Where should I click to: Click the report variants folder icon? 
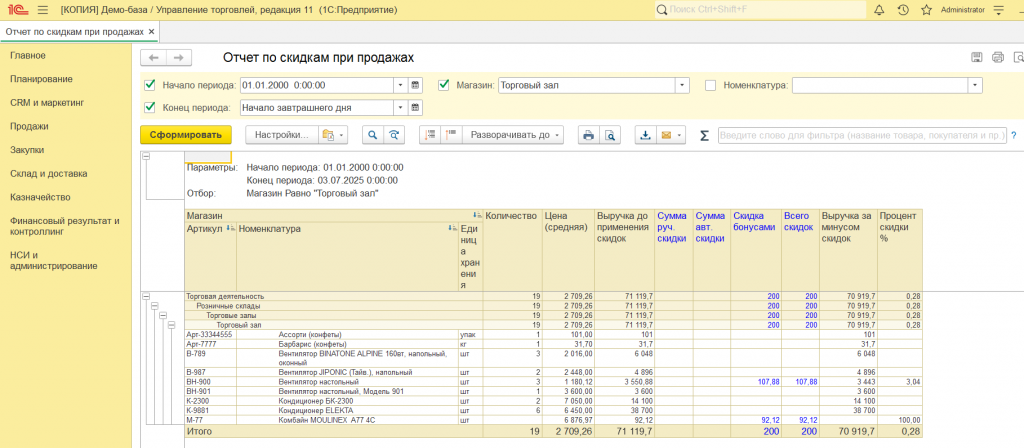[x=328, y=135]
